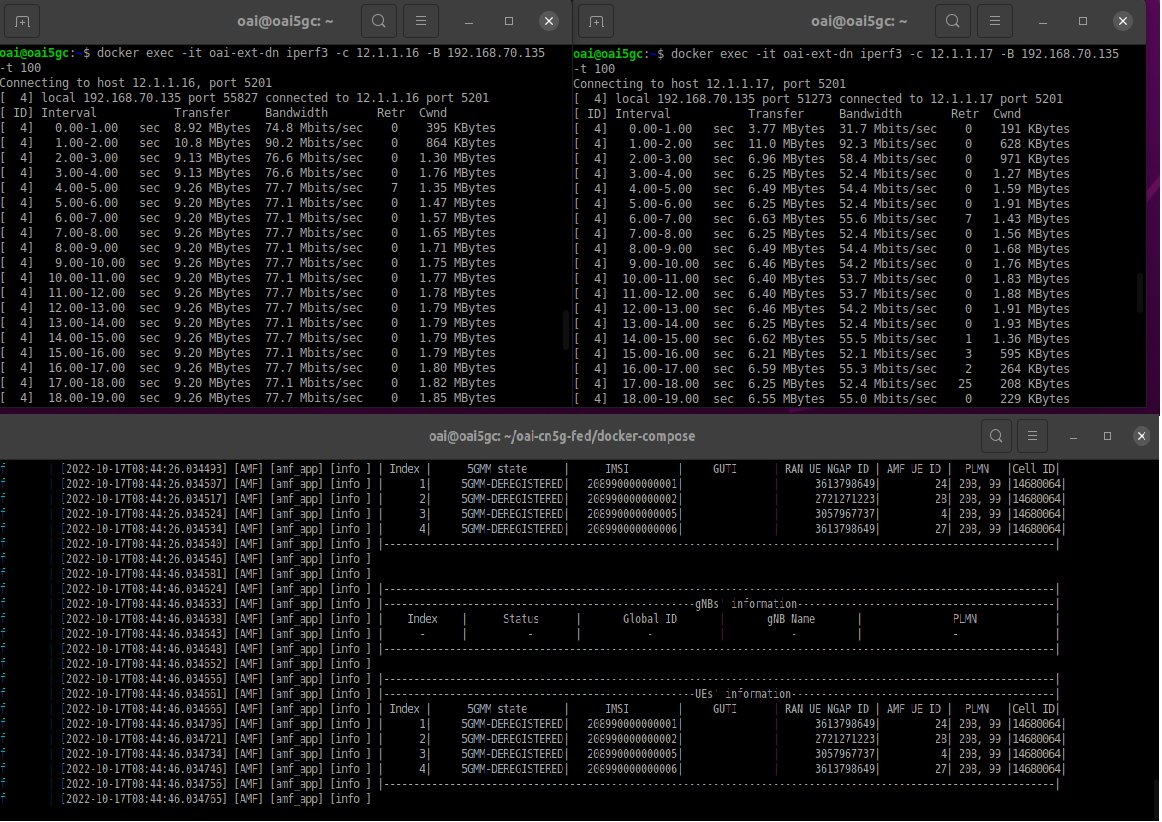Viewport: 1162px width, 822px height.
Task: Click 'Connecting to host 12.1.1.16' line
Action: click(x=136, y=83)
